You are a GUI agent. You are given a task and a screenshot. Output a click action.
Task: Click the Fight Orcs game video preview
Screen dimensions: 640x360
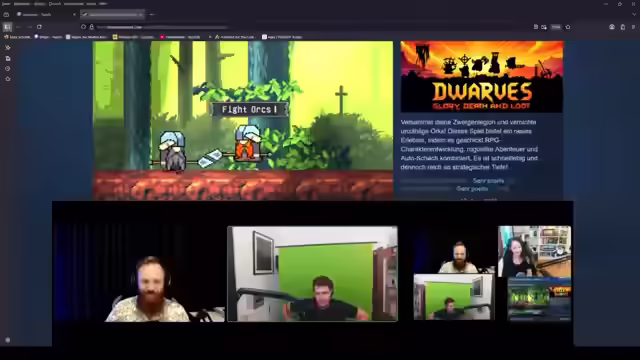click(243, 120)
